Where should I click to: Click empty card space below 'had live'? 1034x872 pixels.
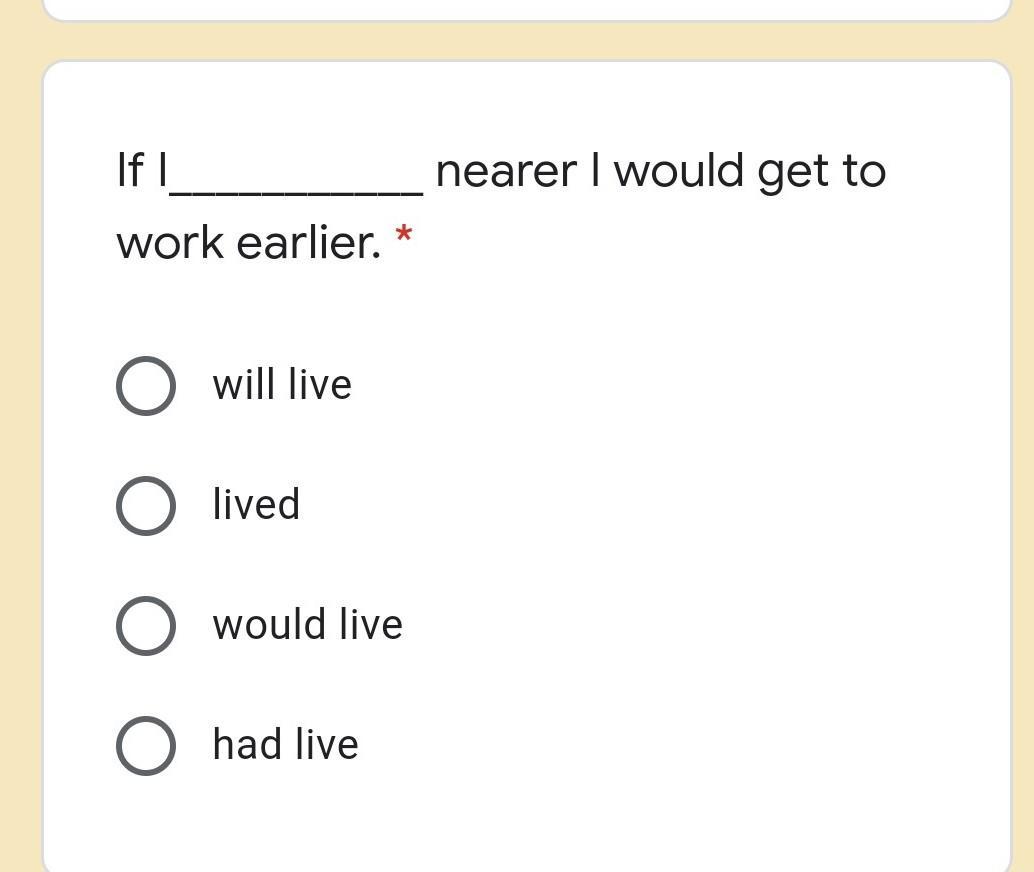pyautogui.click(x=526, y=820)
